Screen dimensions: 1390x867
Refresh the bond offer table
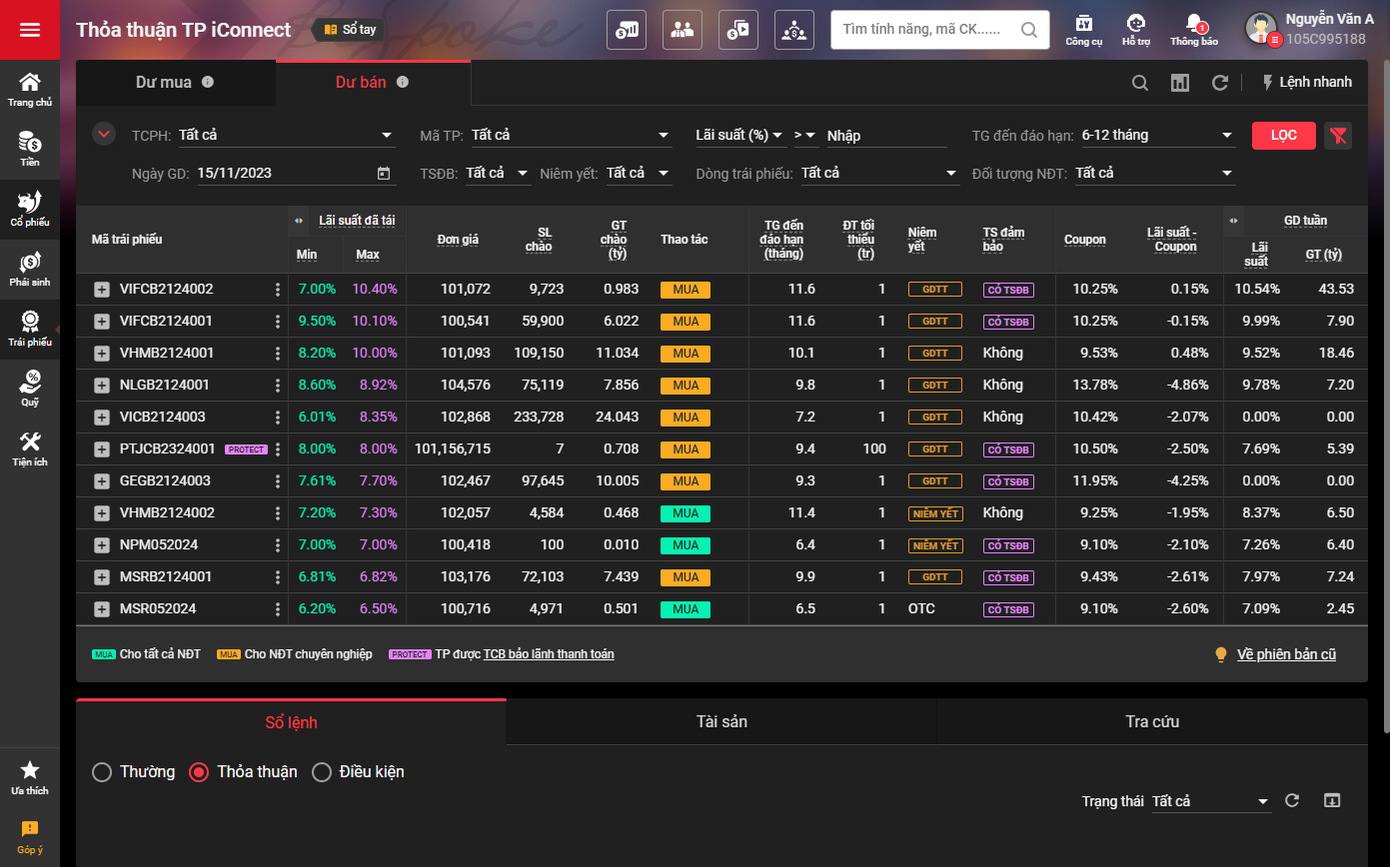[x=1219, y=83]
